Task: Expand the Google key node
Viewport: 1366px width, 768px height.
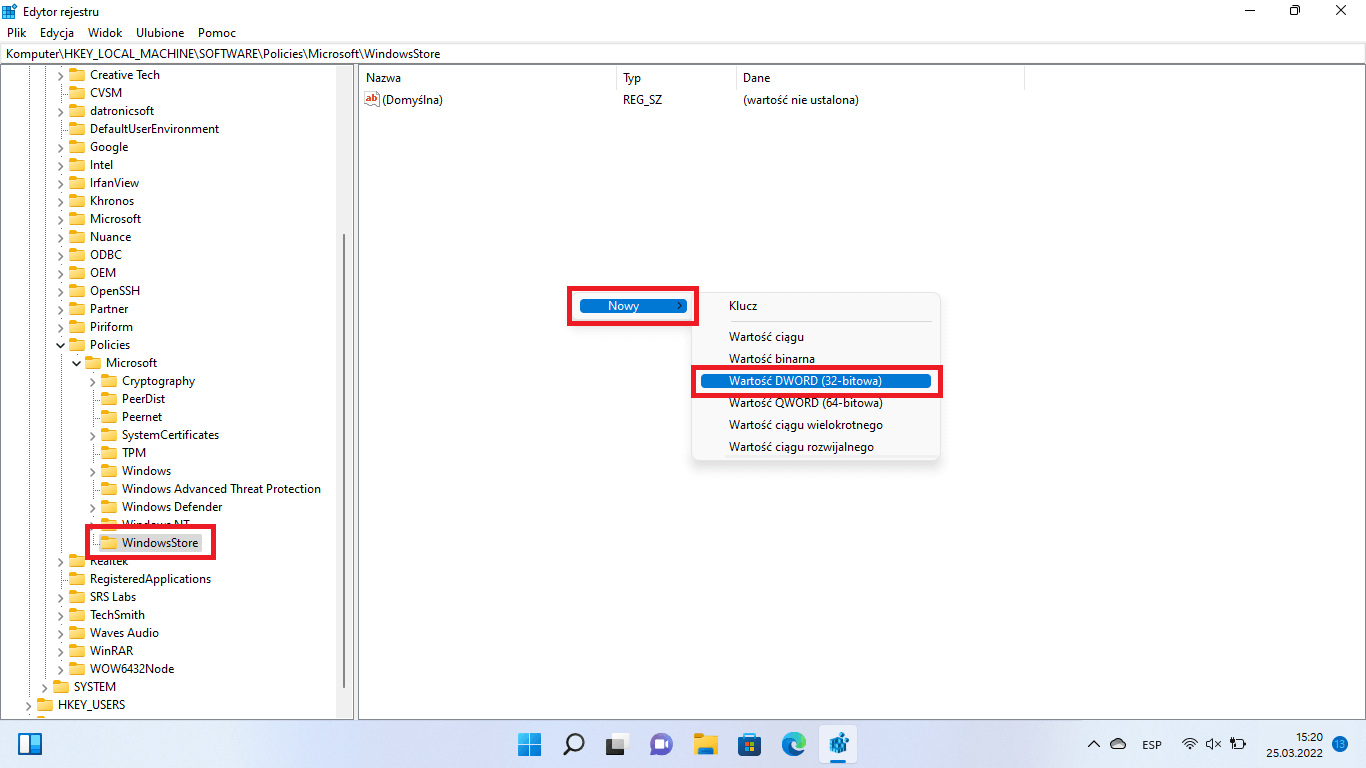Action: 60,146
